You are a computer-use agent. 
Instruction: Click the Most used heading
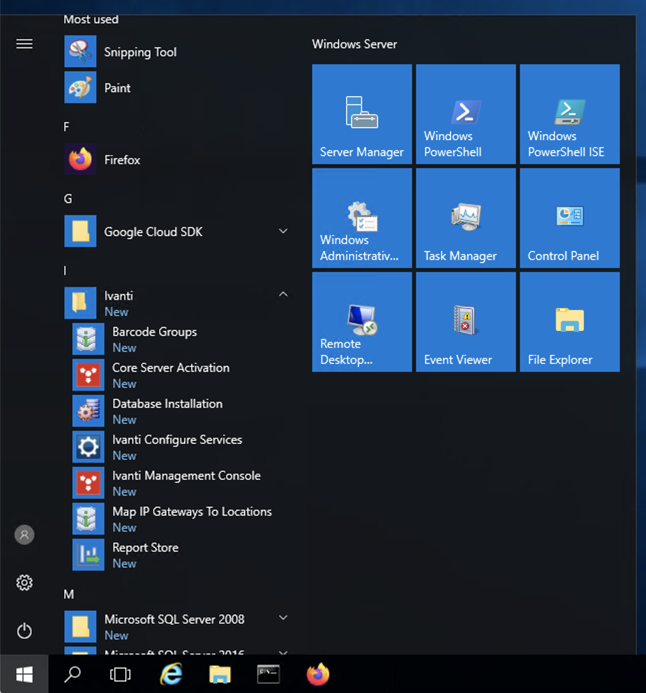[x=91, y=19]
